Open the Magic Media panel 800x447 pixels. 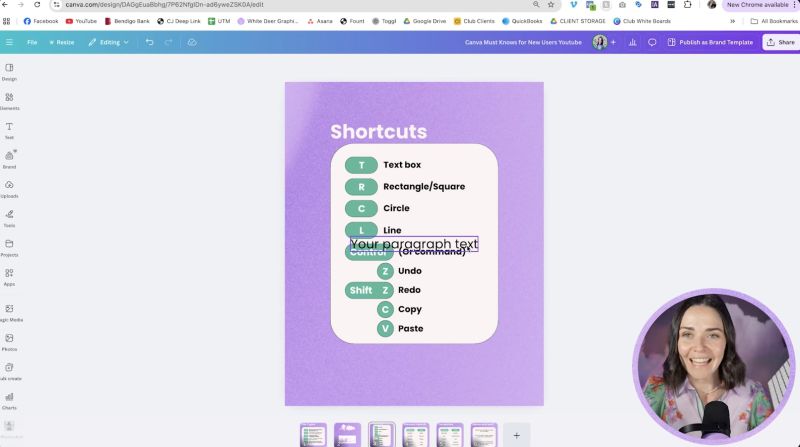tap(9, 313)
